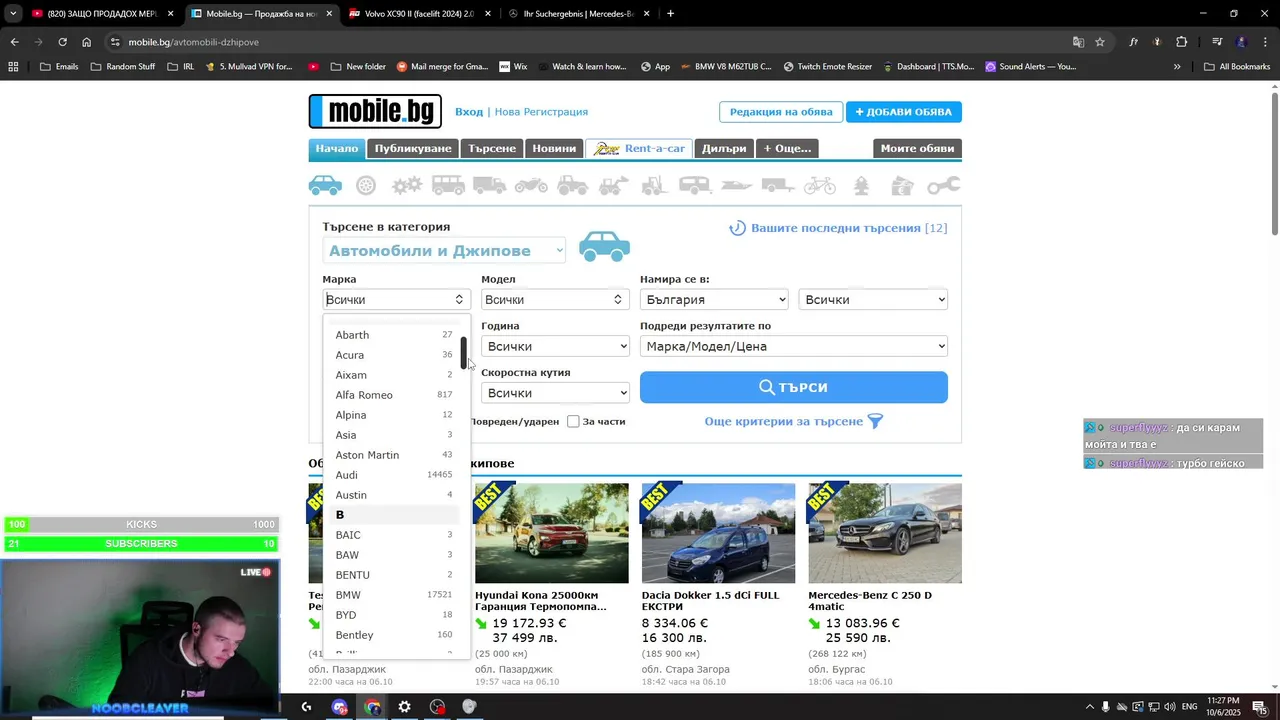Click the page vertical scrollbar thumb
The height and width of the screenshot is (720, 1280).
tap(1275, 165)
